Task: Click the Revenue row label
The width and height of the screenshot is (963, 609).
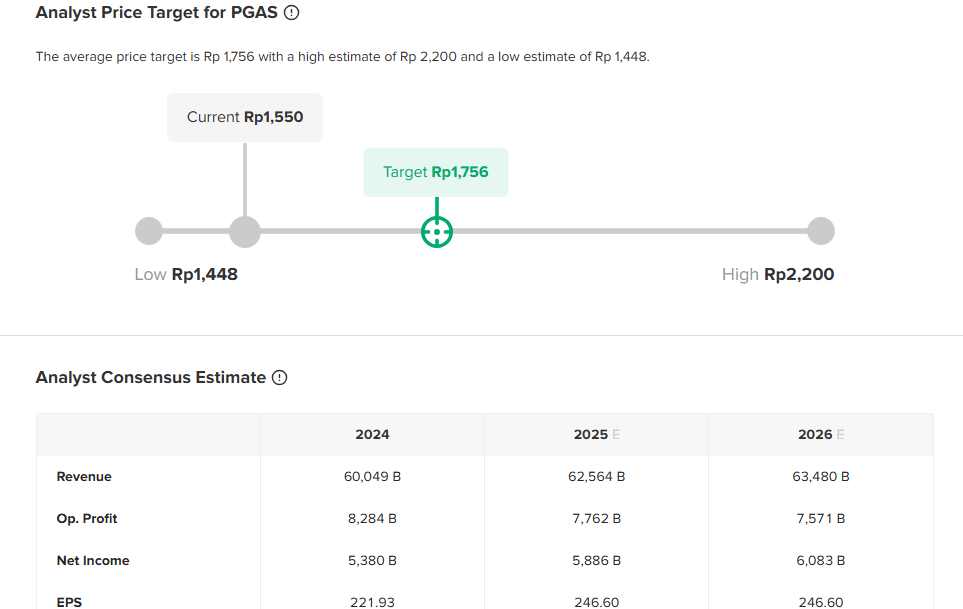Action: click(x=84, y=477)
